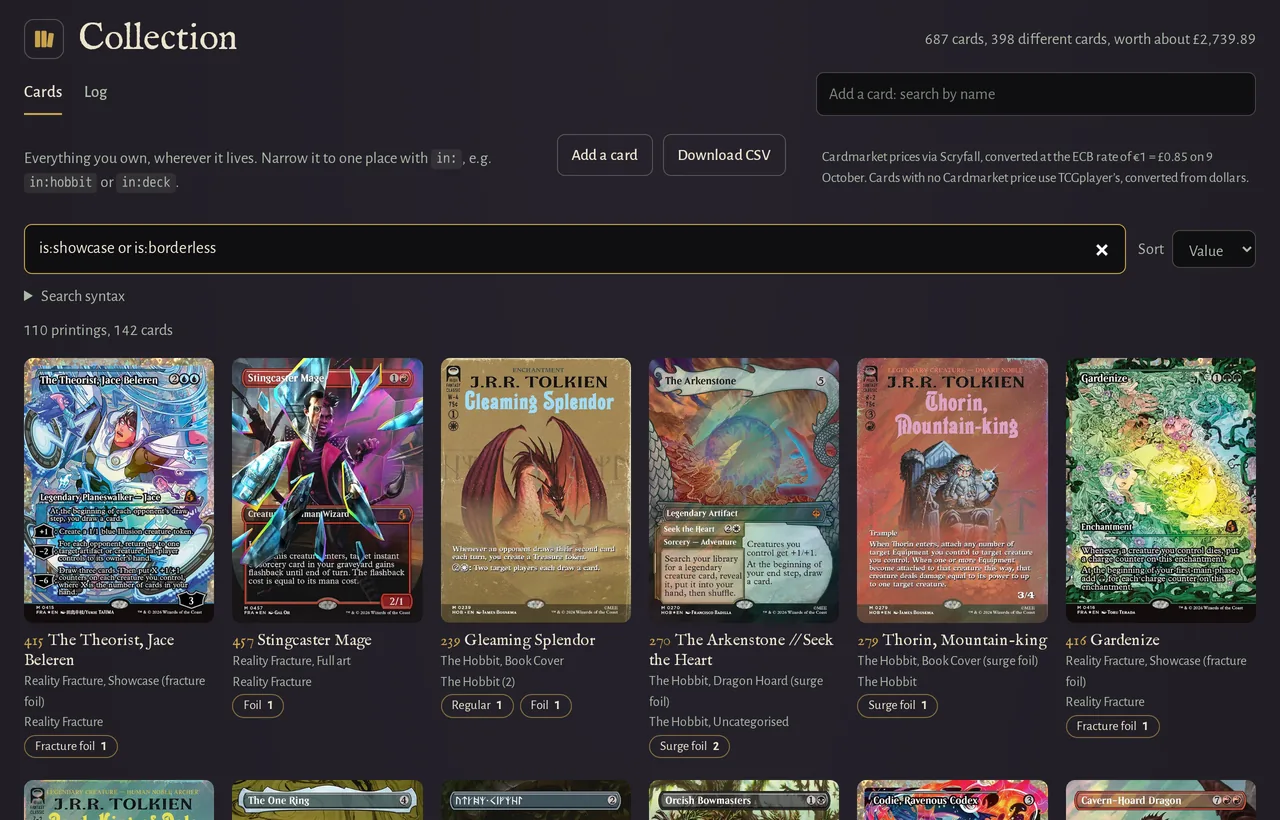Click Thorin's 'Surge foil 1' badge

point(898,705)
